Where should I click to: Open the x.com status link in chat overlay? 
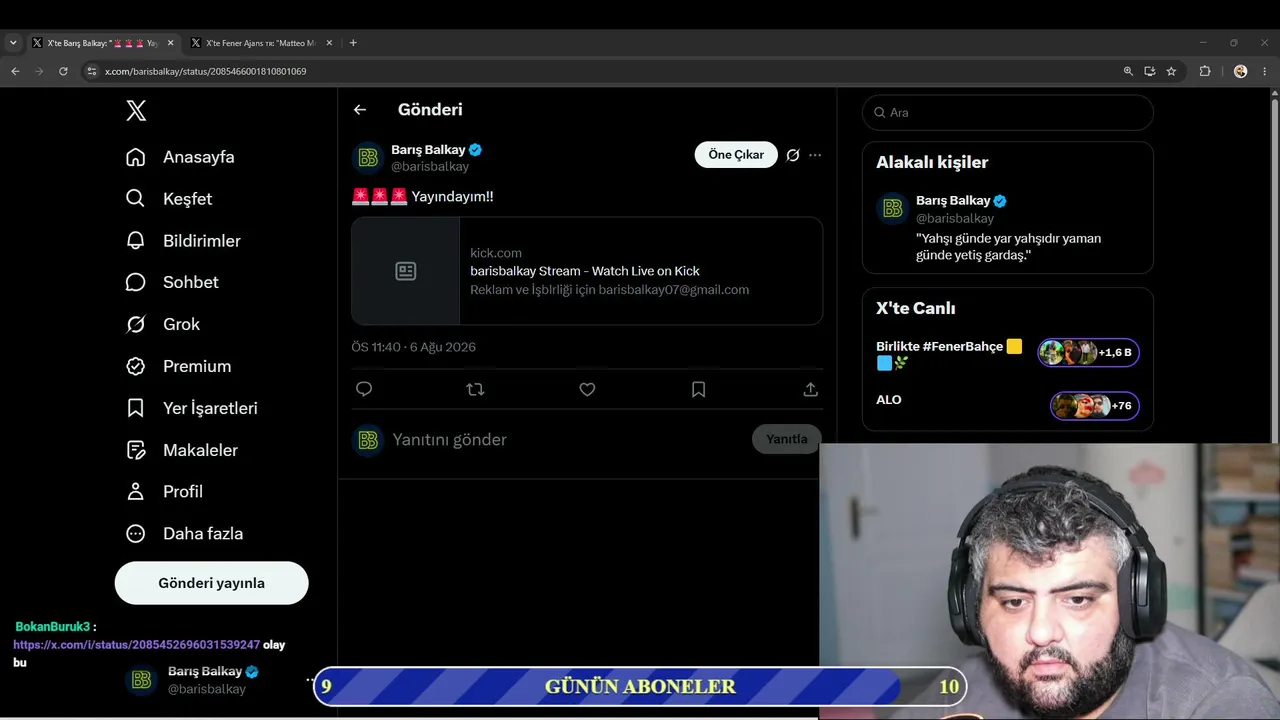point(136,645)
